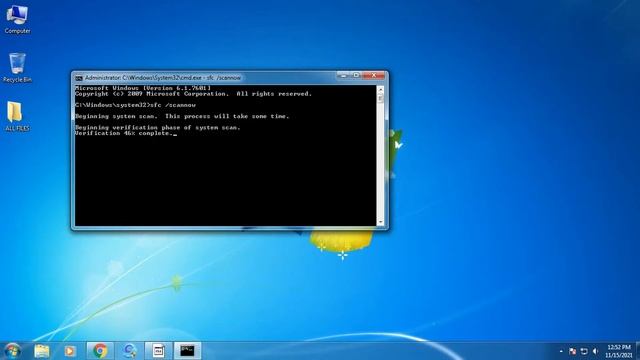Click 'Beginning verification phase of system scan.' line
This screenshot has height=360, width=640.
click(x=158, y=127)
